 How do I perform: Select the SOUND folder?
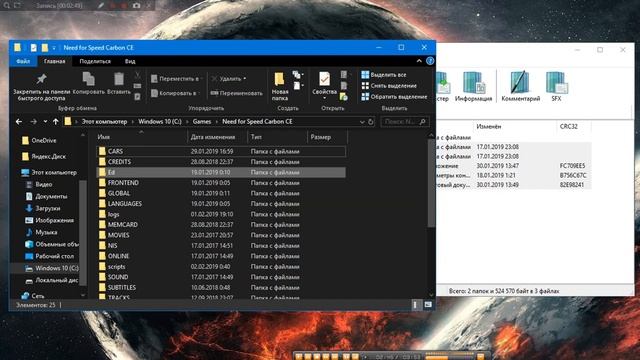pyautogui.click(x=221, y=277)
